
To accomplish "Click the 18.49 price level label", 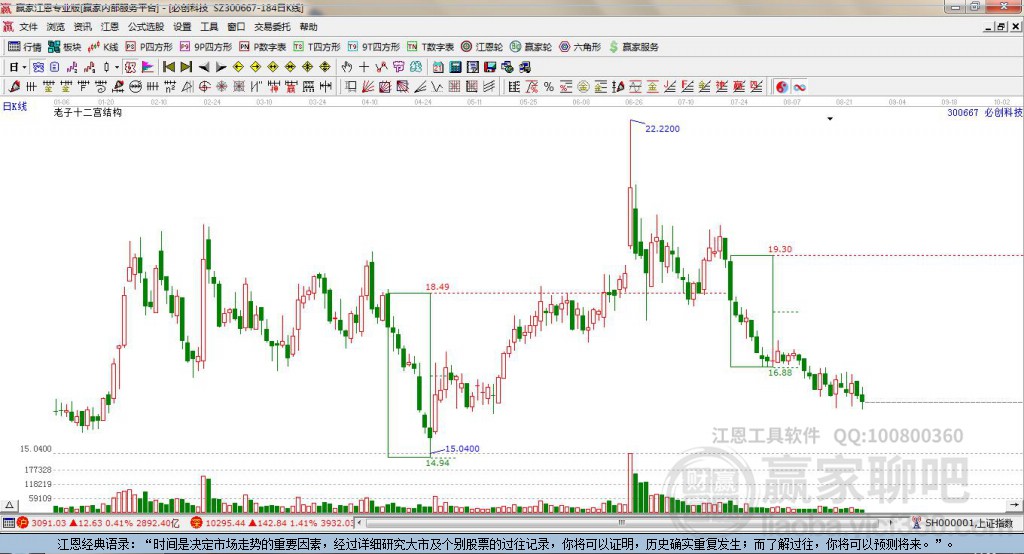I will click(x=438, y=287).
